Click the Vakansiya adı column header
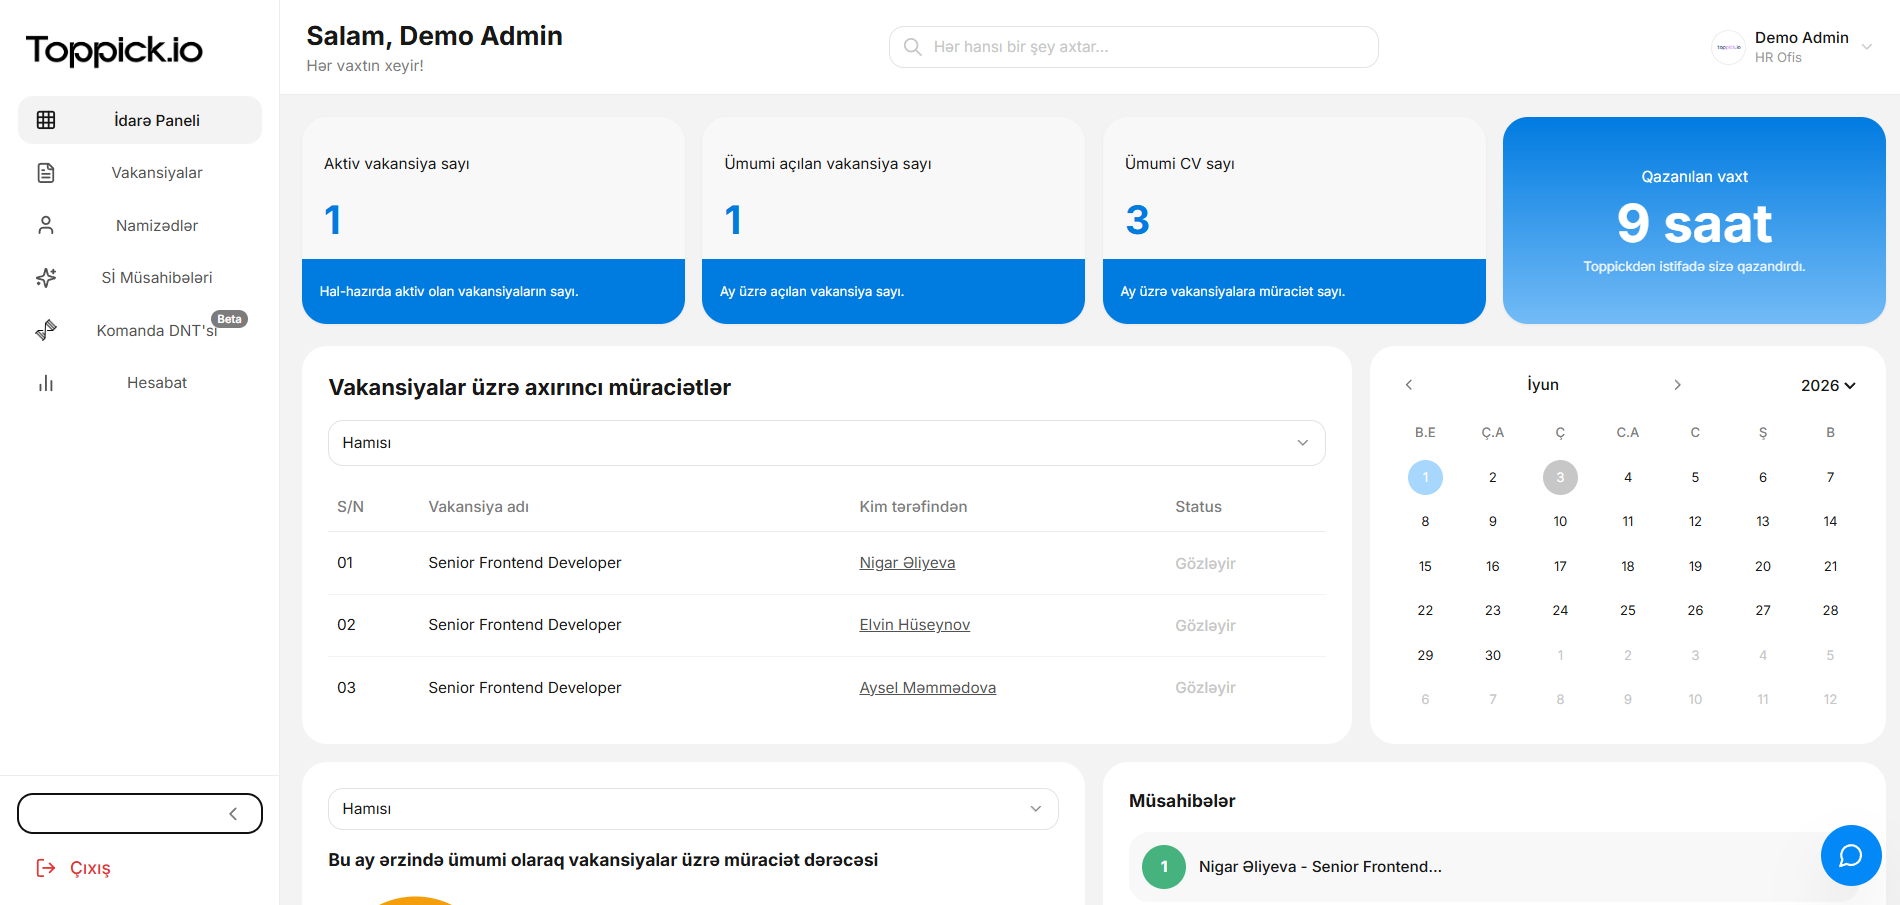This screenshot has width=1900, height=905. [479, 507]
